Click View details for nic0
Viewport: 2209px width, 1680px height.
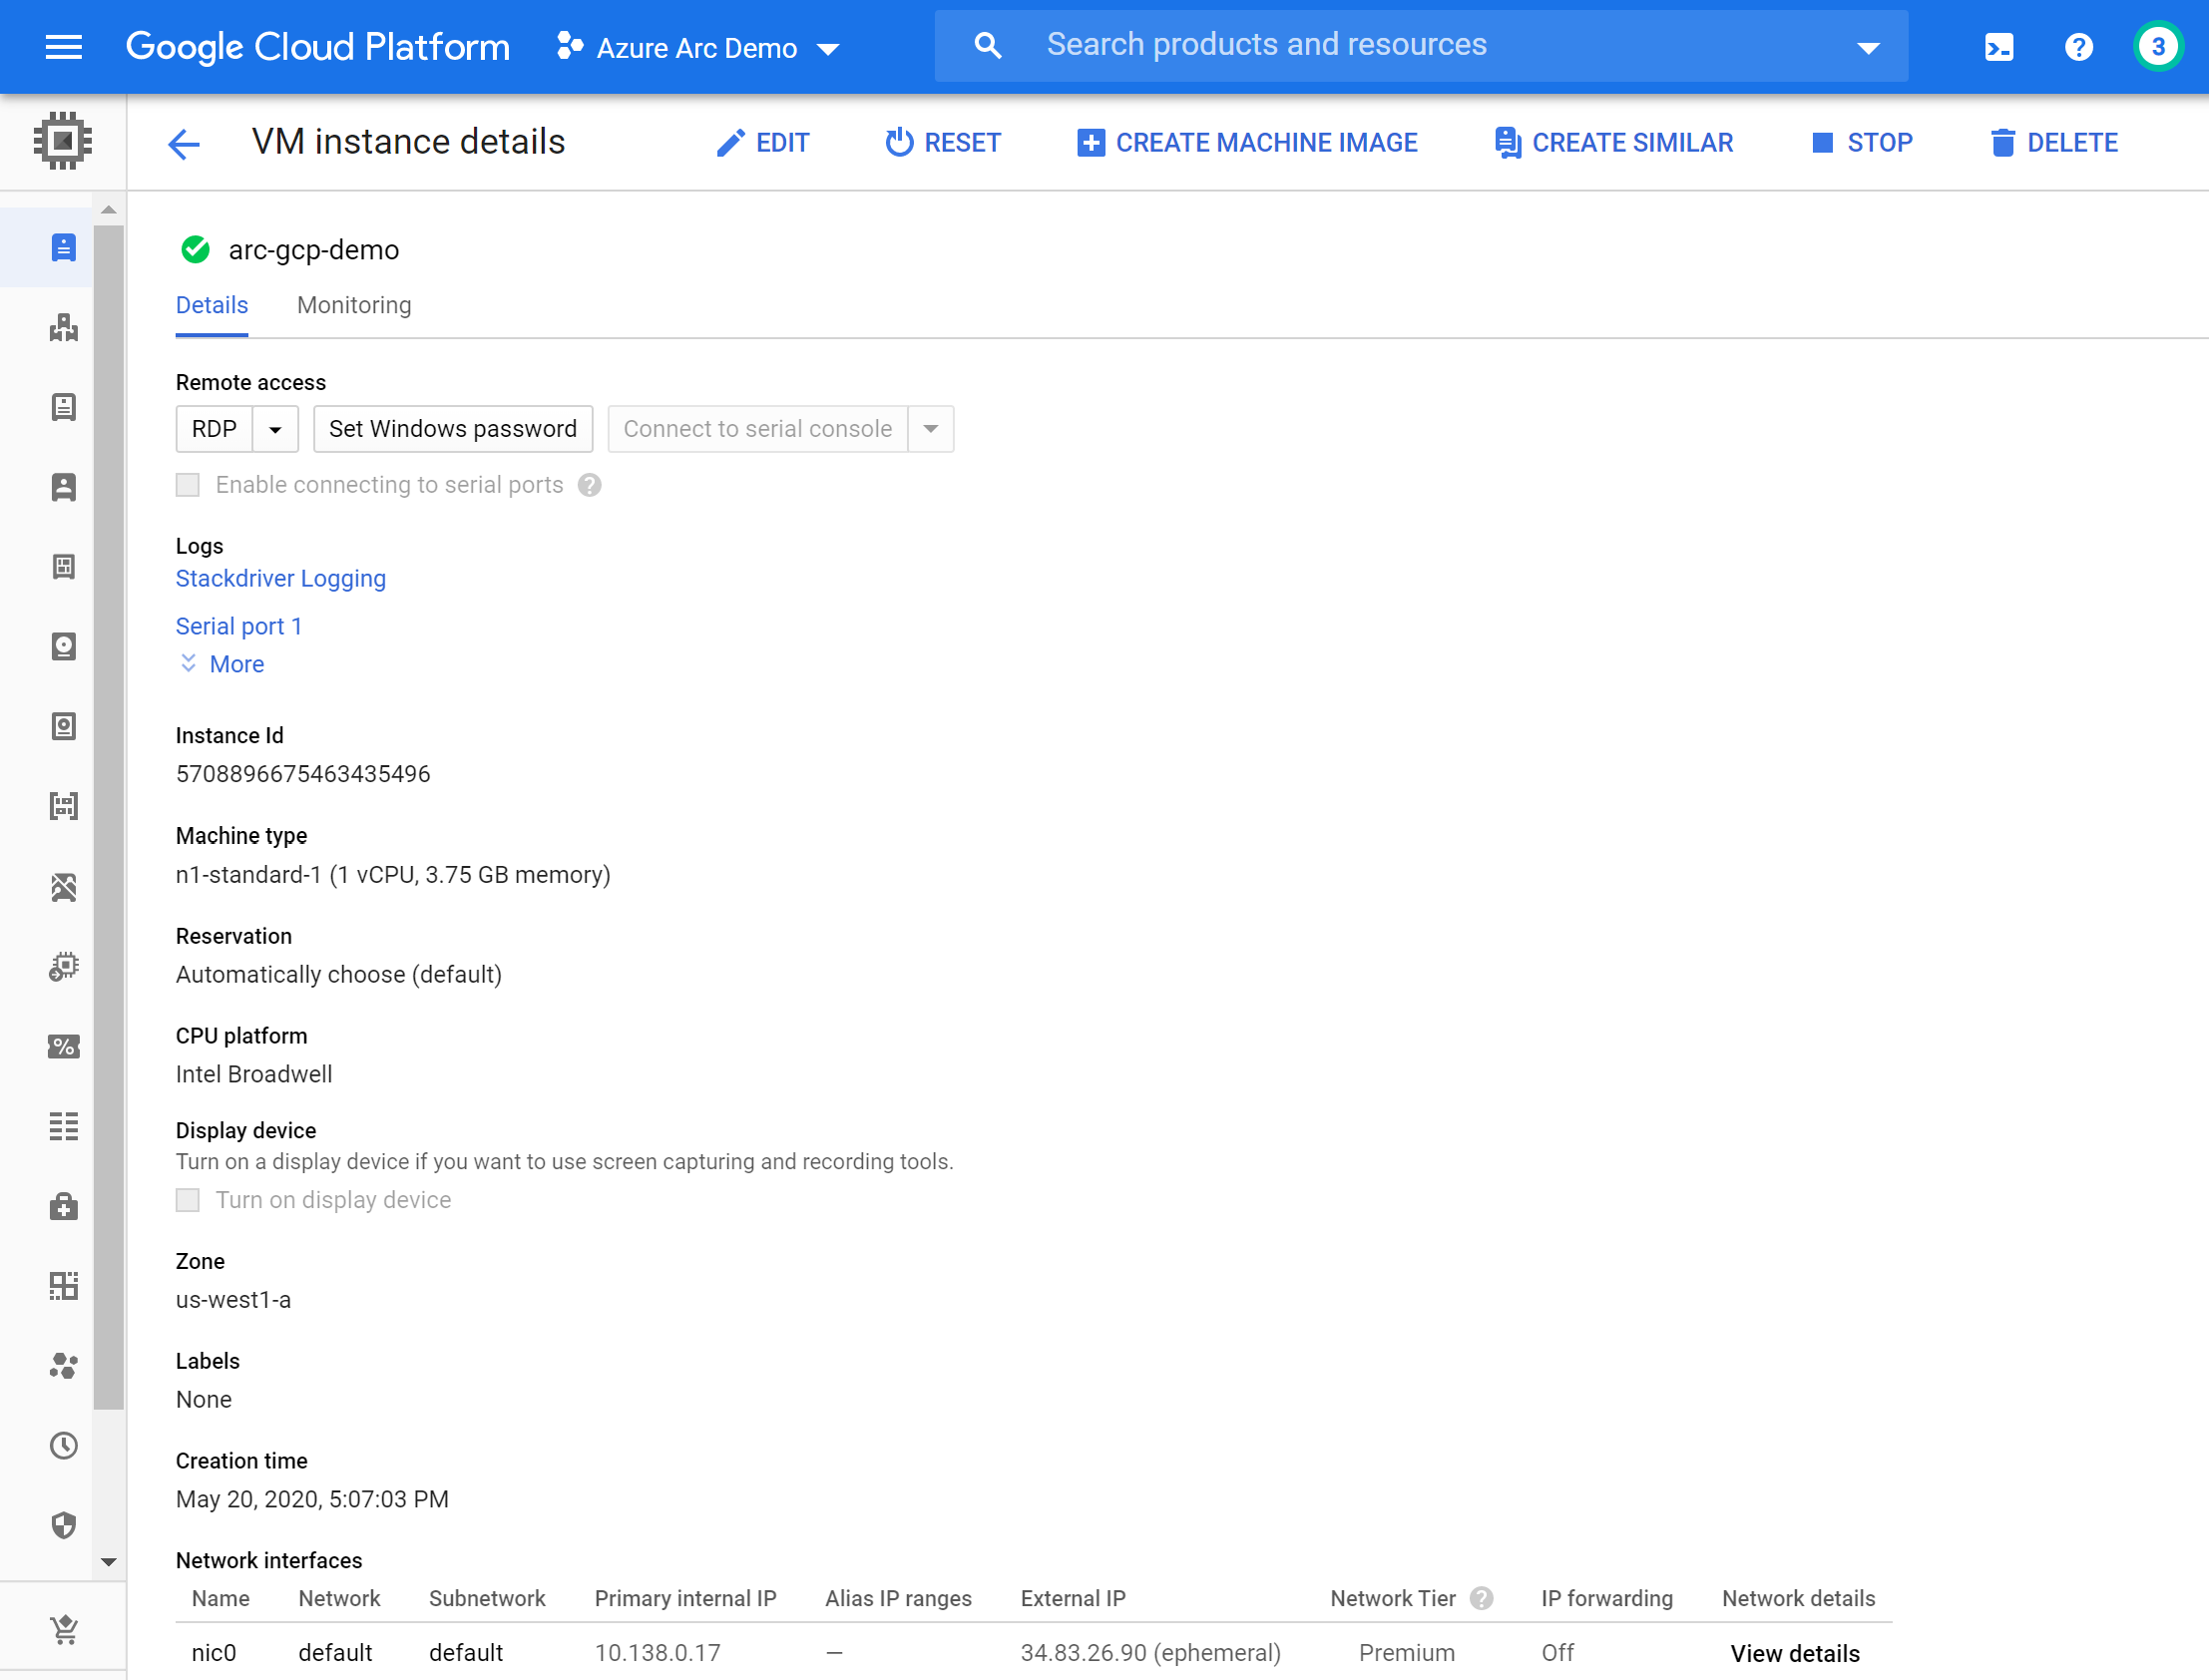[1795, 1653]
